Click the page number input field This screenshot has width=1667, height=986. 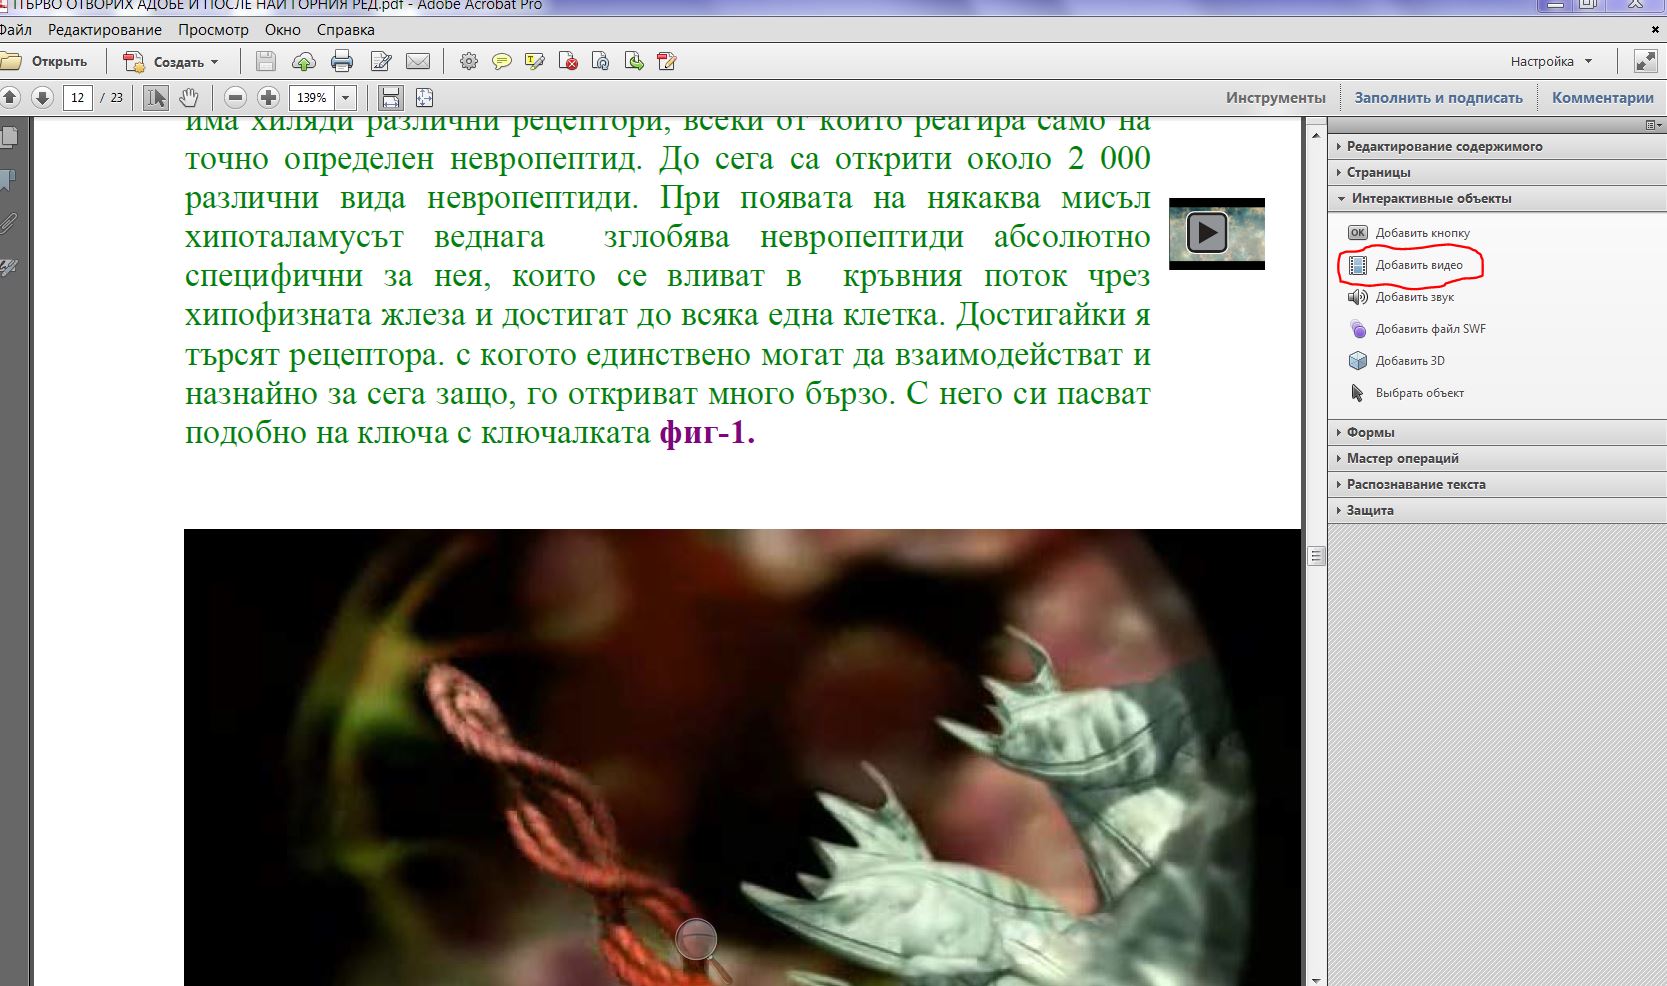[78, 98]
